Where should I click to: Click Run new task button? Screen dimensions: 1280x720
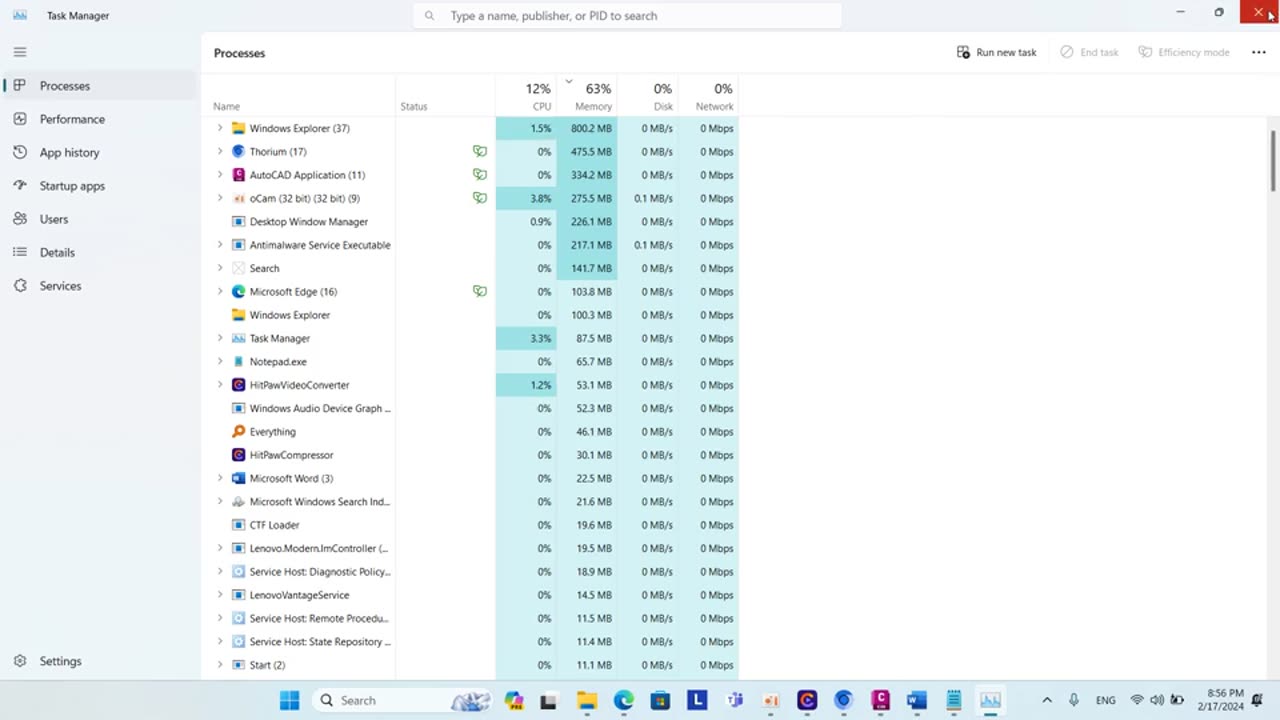(x=997, y=52)
